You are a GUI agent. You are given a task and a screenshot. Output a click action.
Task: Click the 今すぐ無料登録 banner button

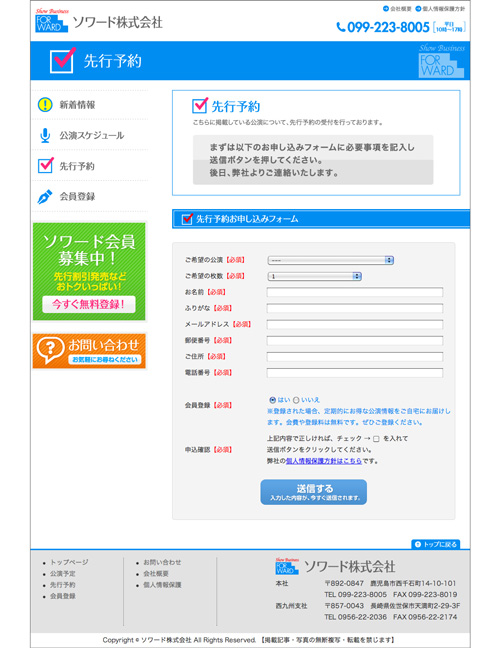(x=89, y=305)
